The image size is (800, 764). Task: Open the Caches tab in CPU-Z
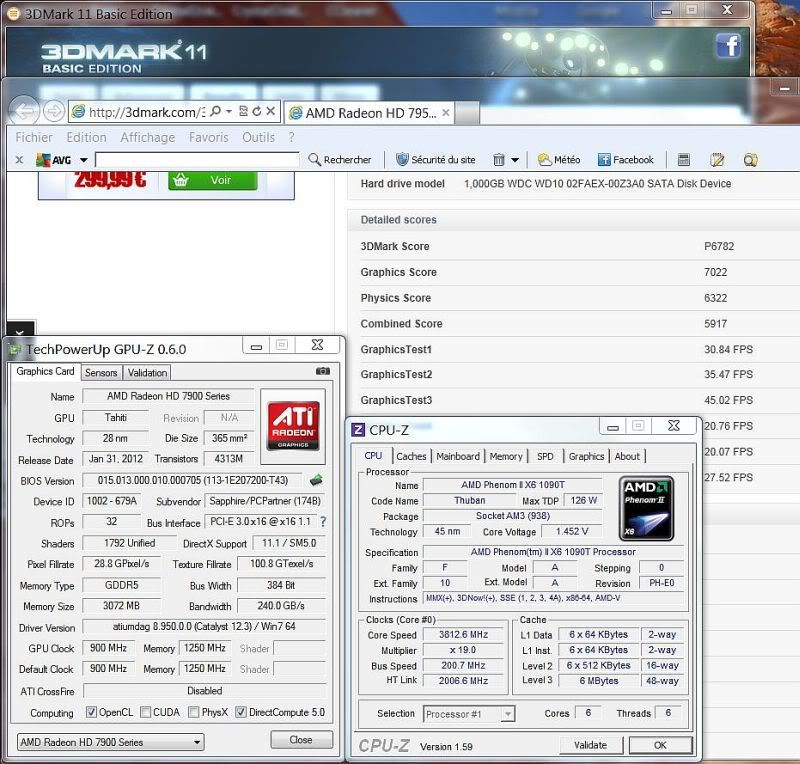(x=412, y=455)
